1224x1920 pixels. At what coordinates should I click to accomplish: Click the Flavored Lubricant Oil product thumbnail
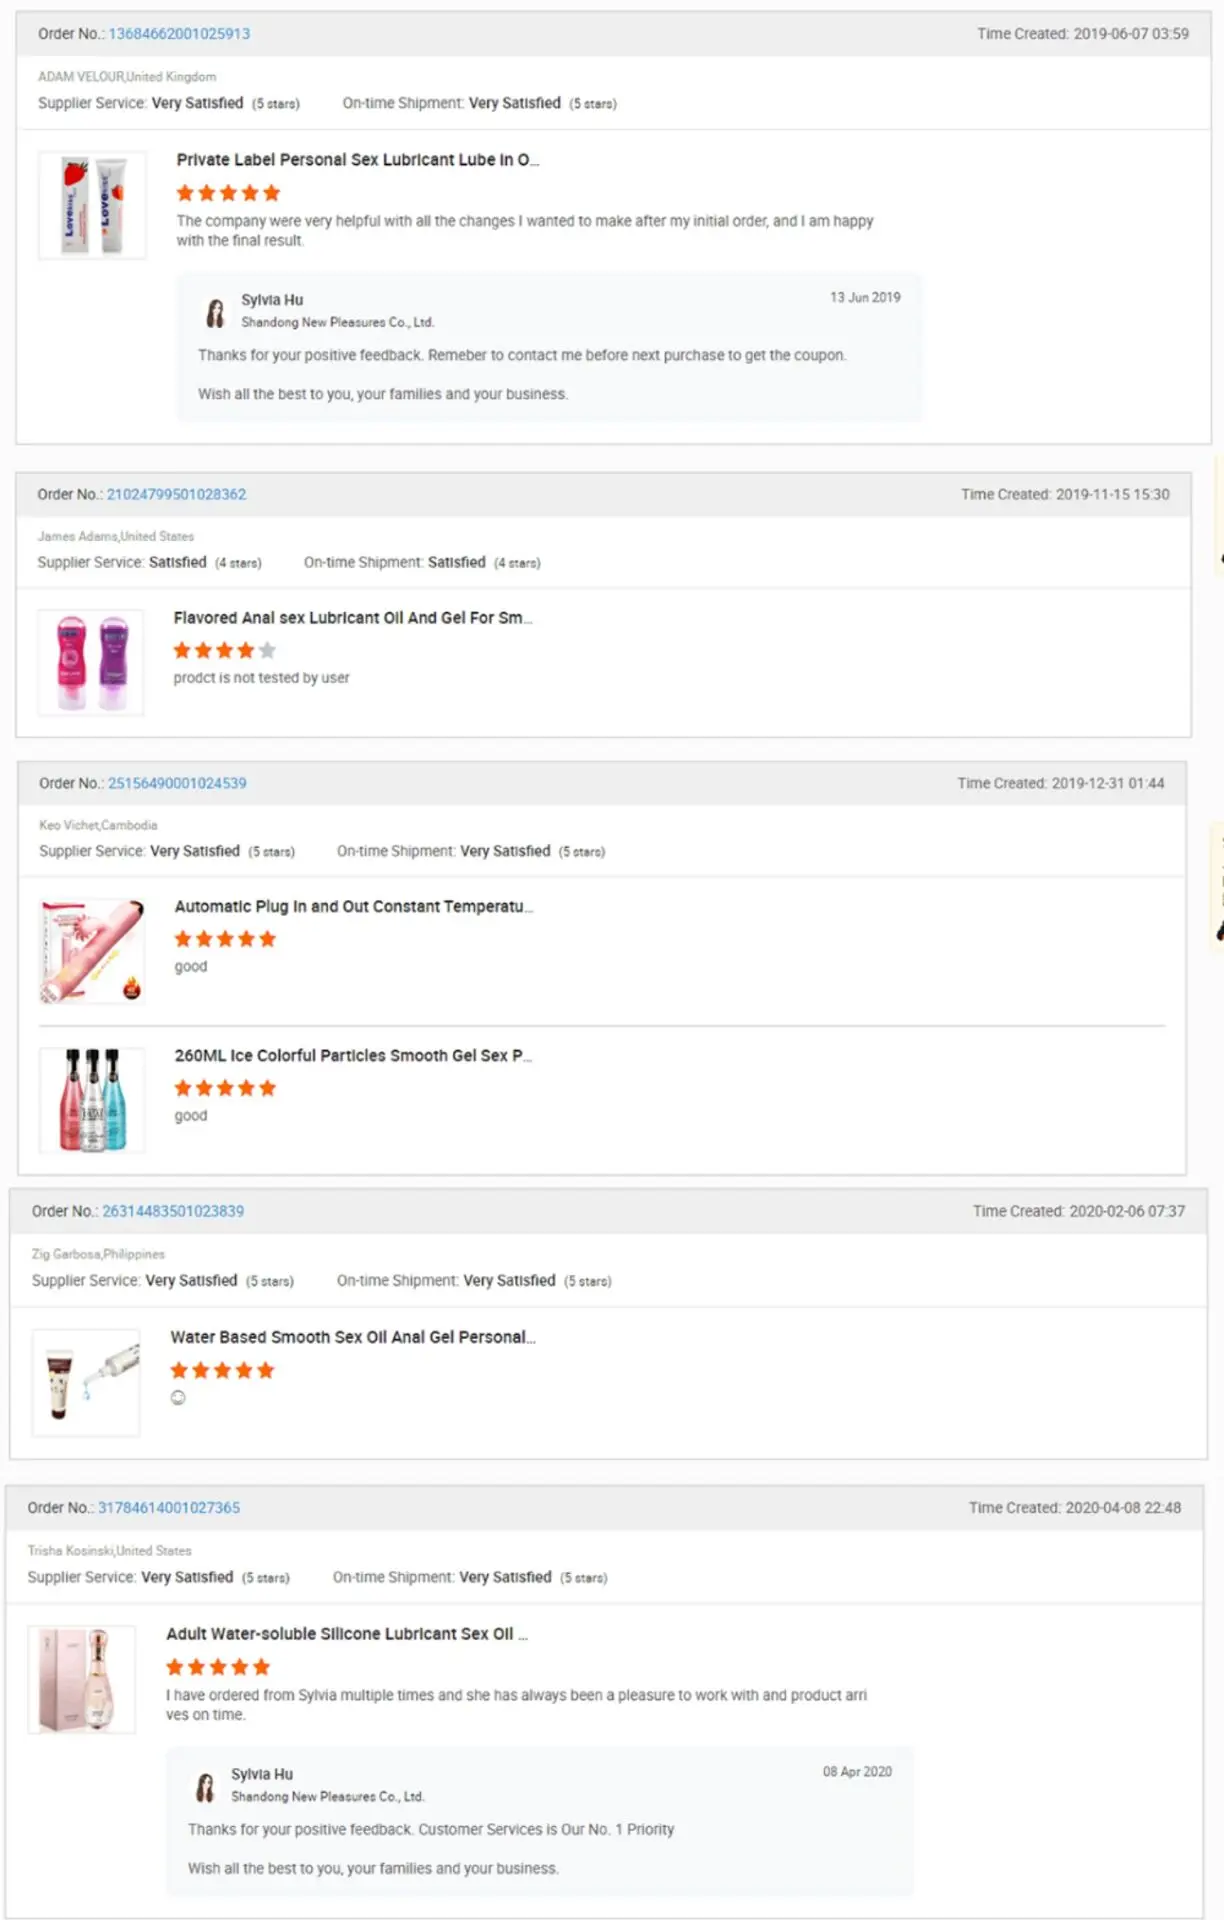(x=91, y=663)
